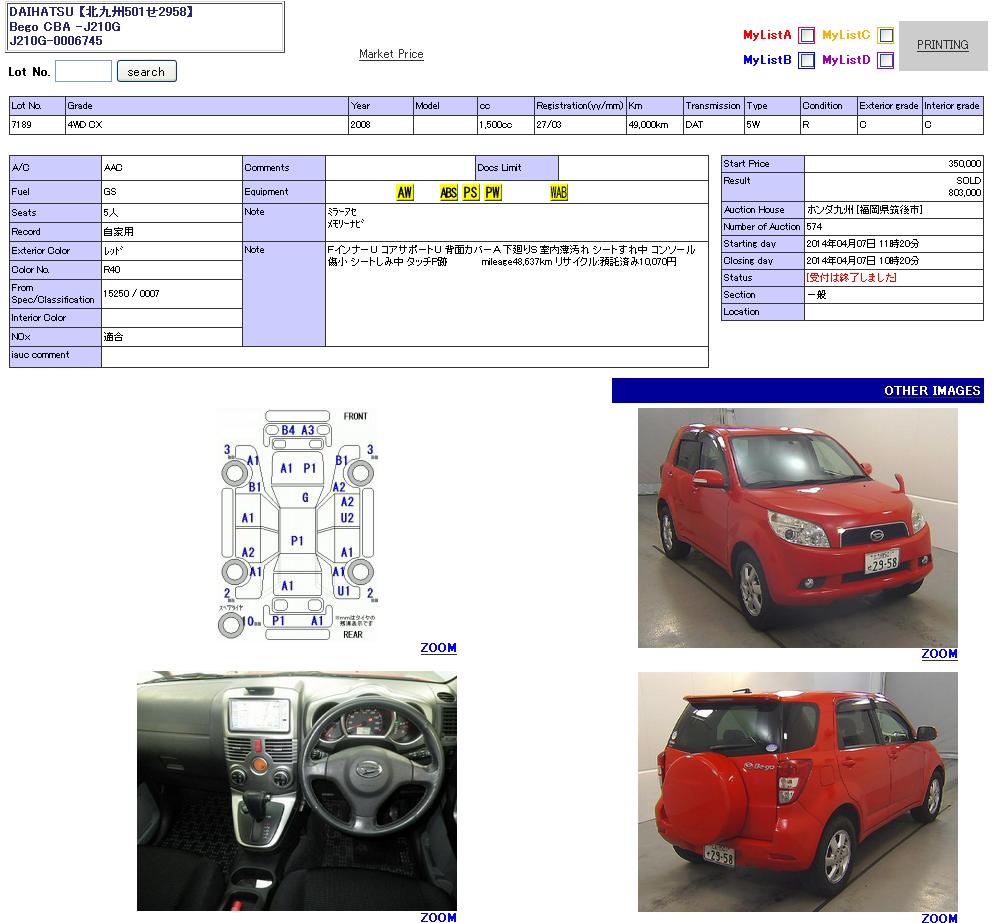Open the rear view photo of red car
This screenshot has height=923, width=1002.
pyautogui.click(x=797, y=790)
